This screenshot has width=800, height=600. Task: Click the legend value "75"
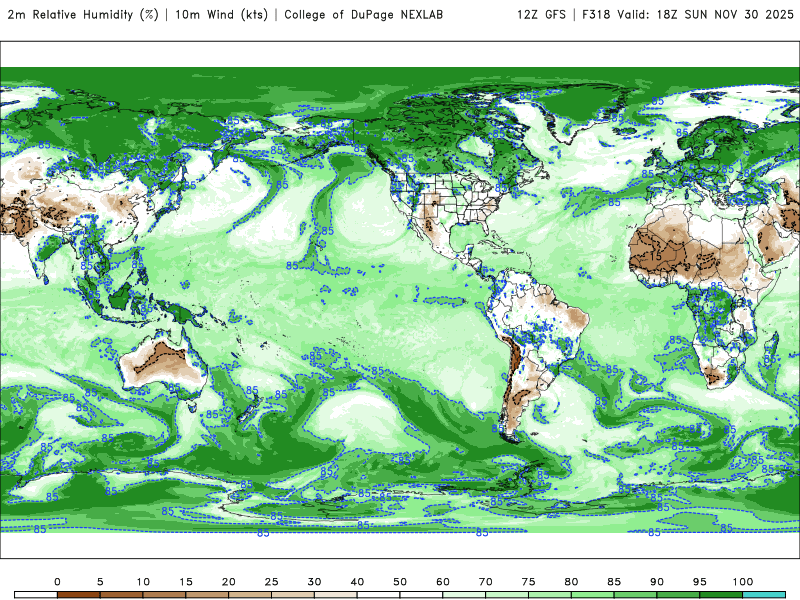pyautogui.click(x=529, y=582)
